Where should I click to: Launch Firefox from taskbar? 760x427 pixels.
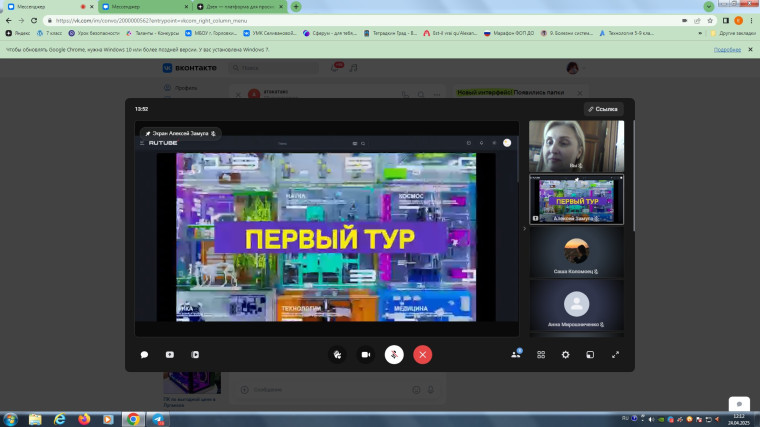(84, 419)
